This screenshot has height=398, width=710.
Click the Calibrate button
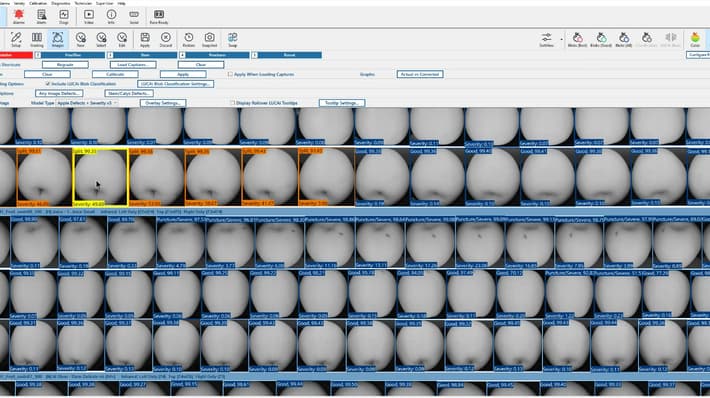115,74
